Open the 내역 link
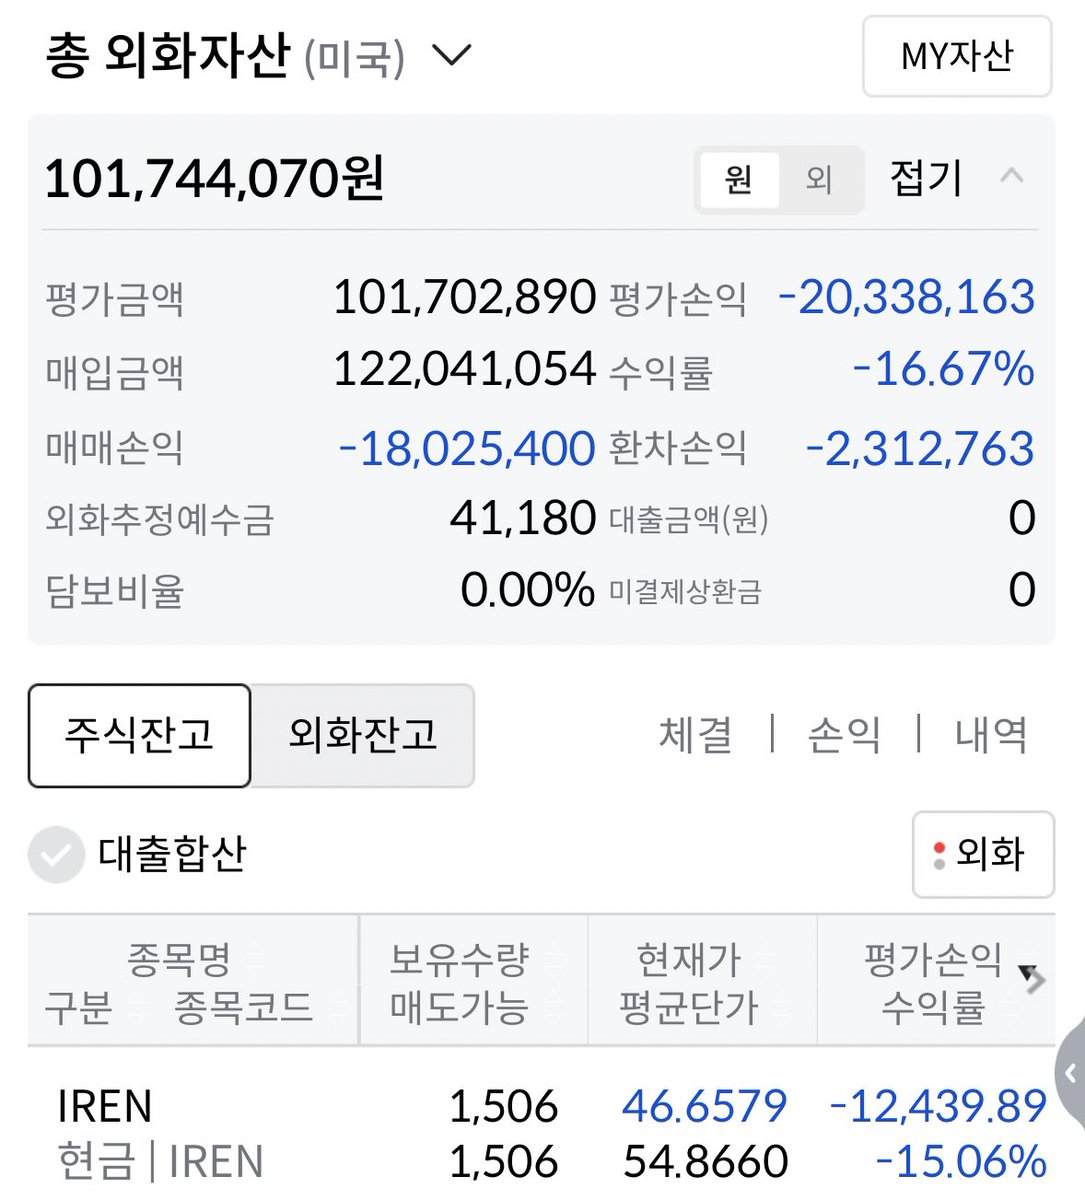Viewport: 1085px width, 1200px height. [x=991, y=735]
